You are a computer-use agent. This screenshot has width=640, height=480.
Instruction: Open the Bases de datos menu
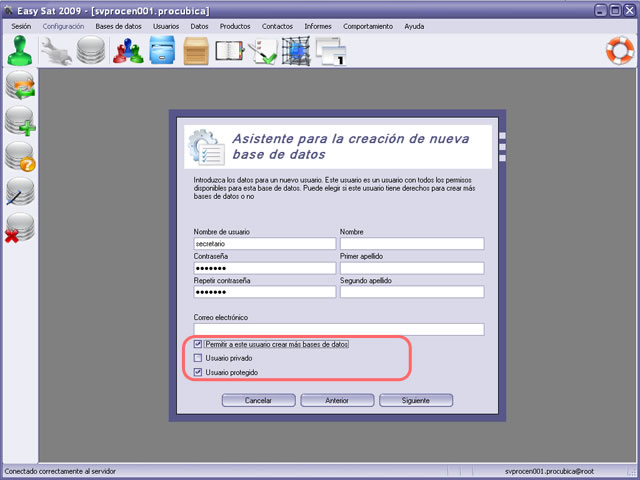pyautogui.click(x=118, y=26)
